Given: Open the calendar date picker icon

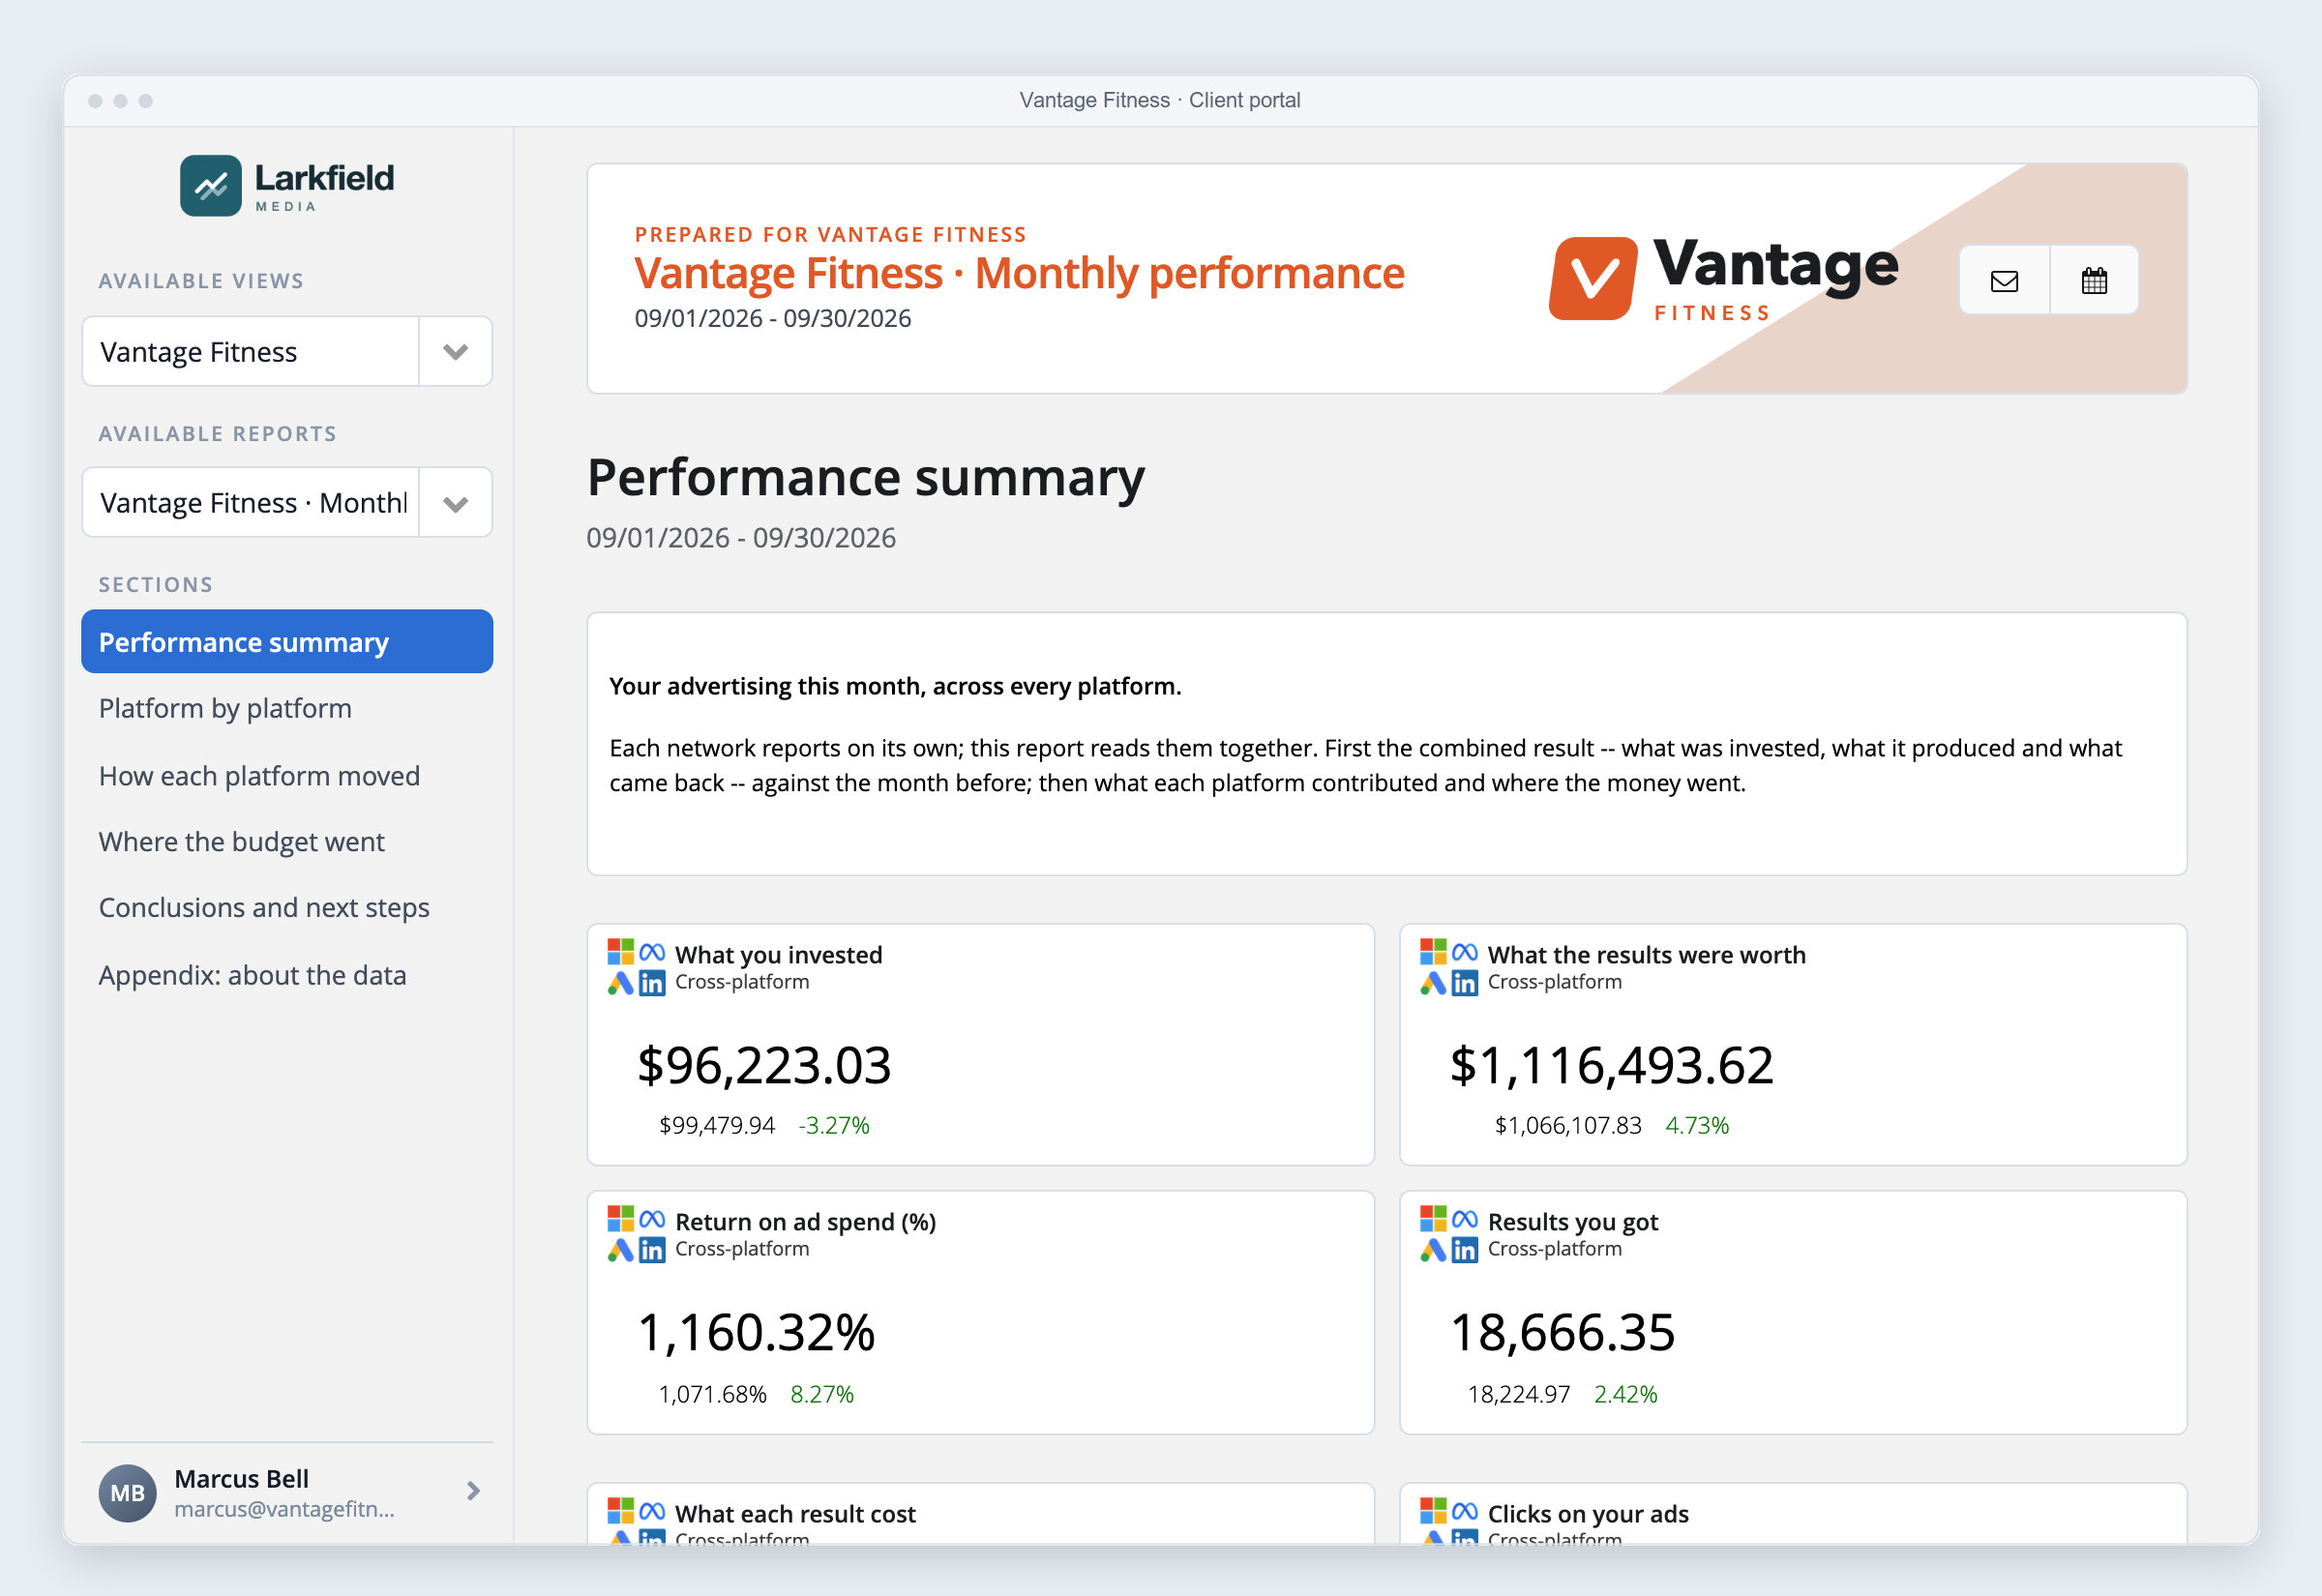Looking at the screenshot, I should click(2094, 281).
